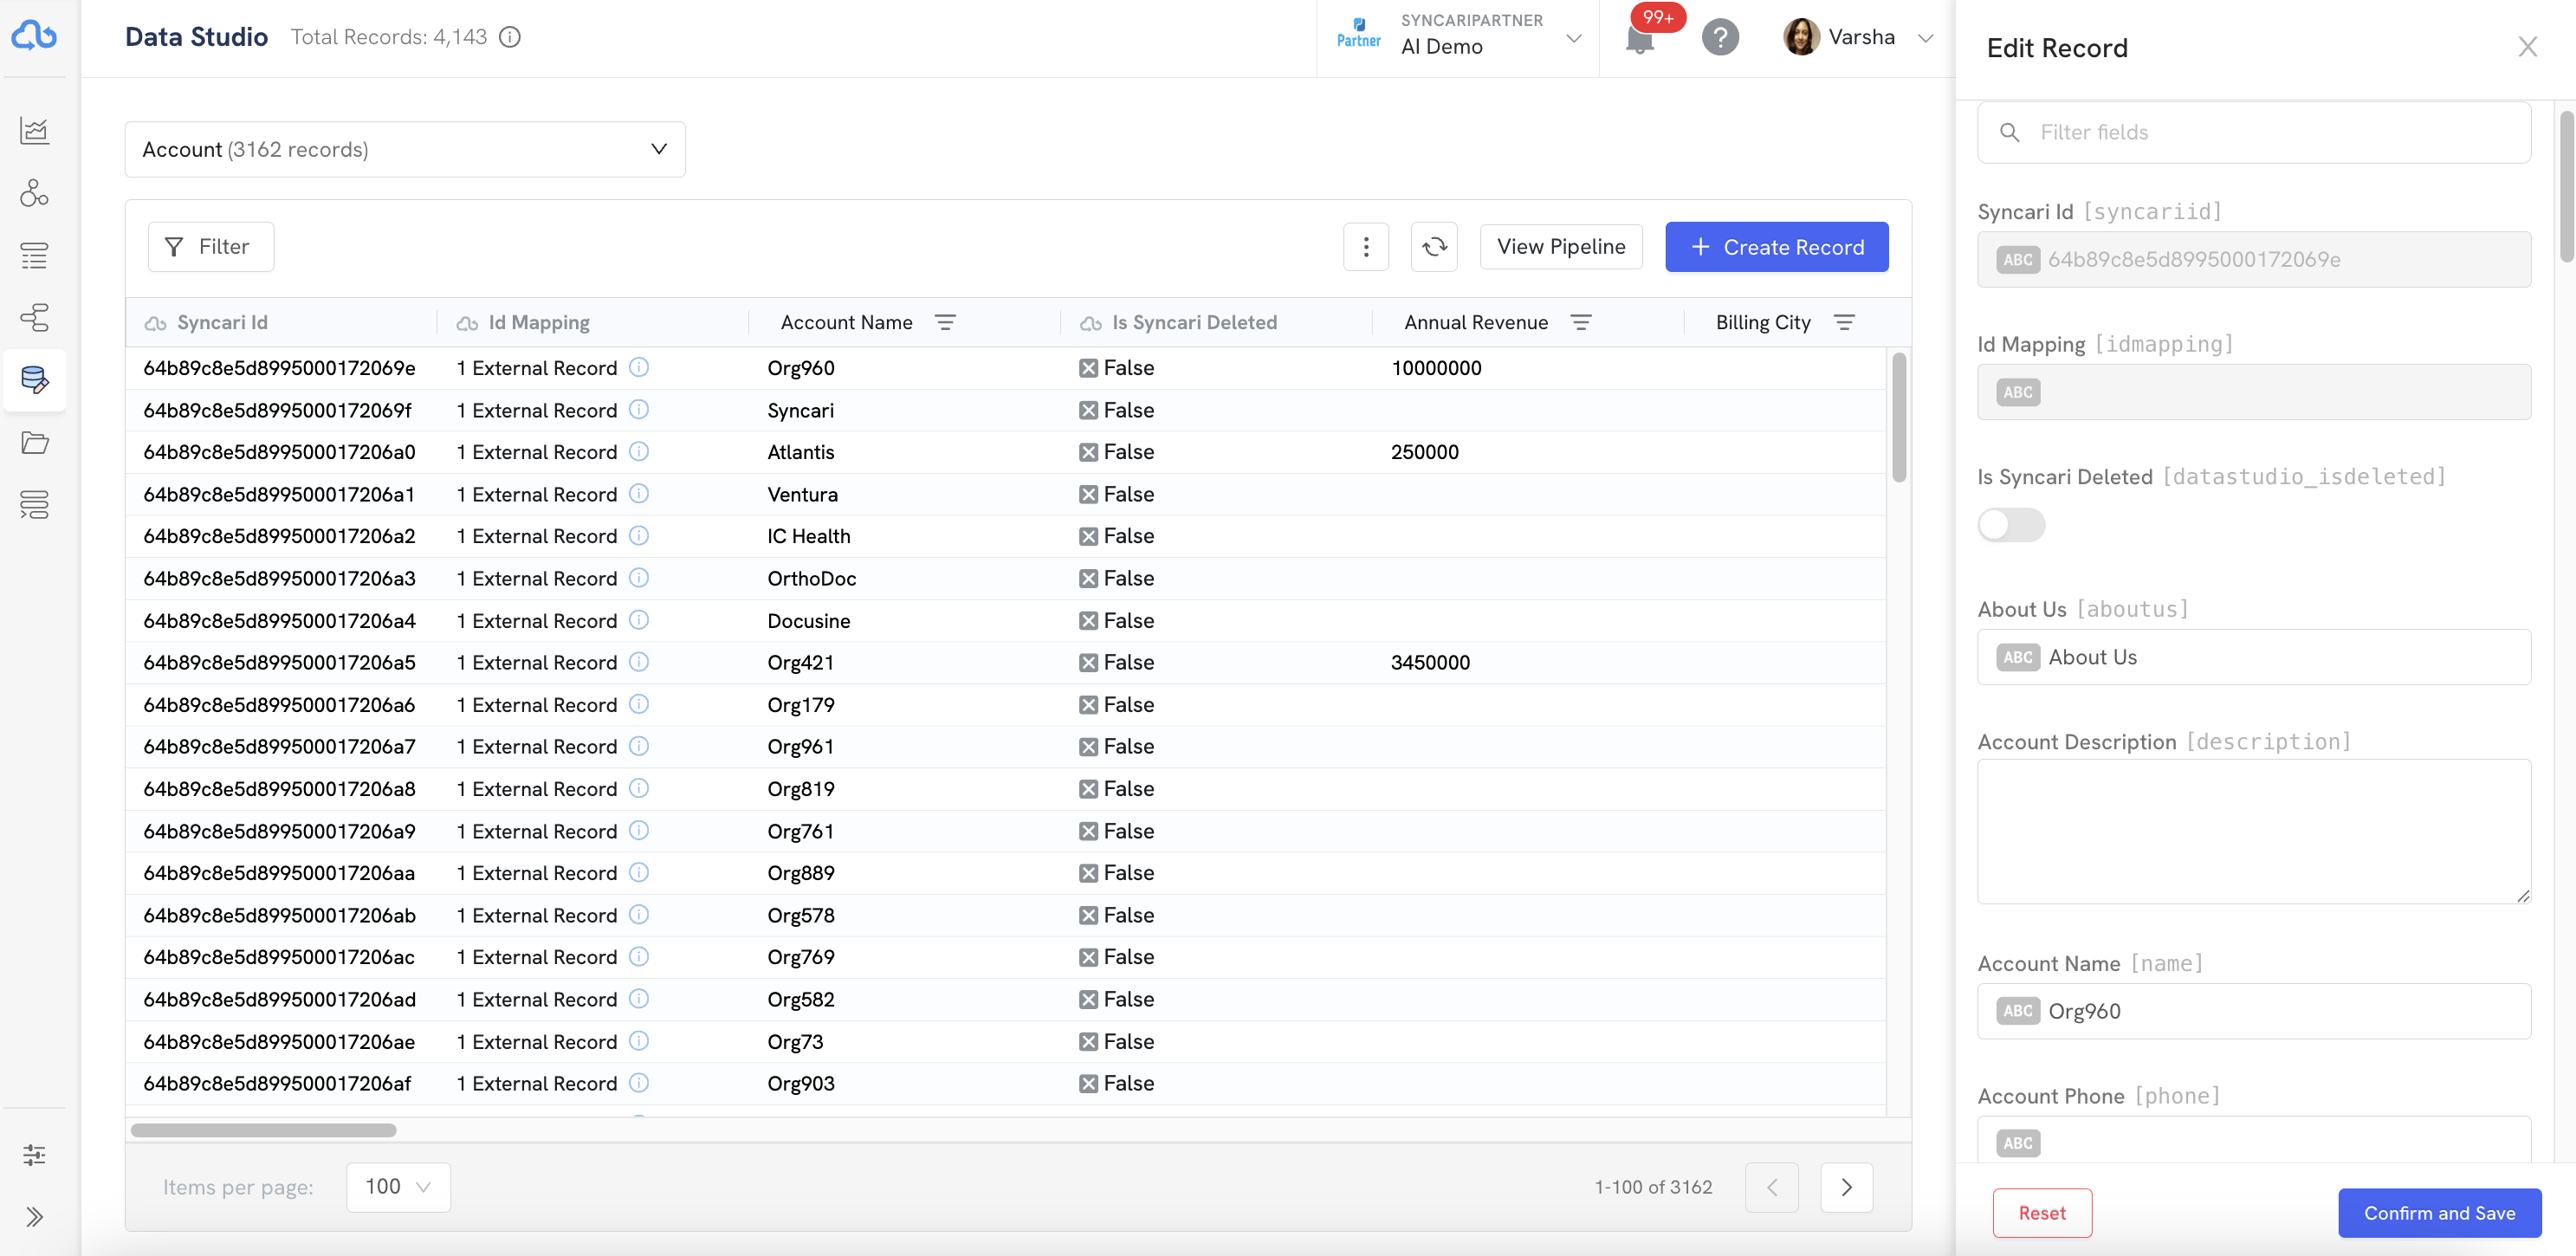Click the table vertical scrollbar
Viewport: 2576px width, 1256px height.
pyautogui.click(x=1898, y=417)
